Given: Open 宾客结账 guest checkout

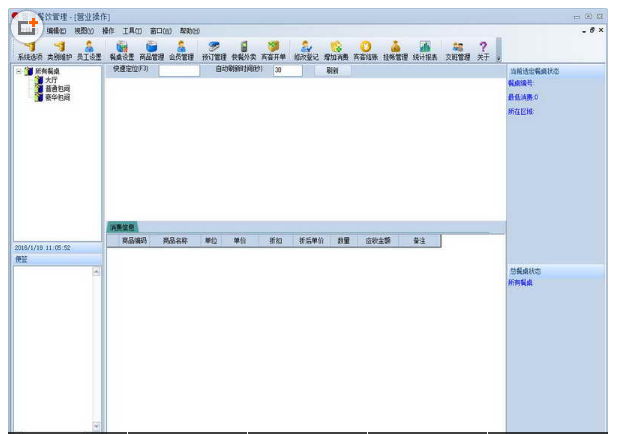Looking at the screenshot, I should (366, 51).
